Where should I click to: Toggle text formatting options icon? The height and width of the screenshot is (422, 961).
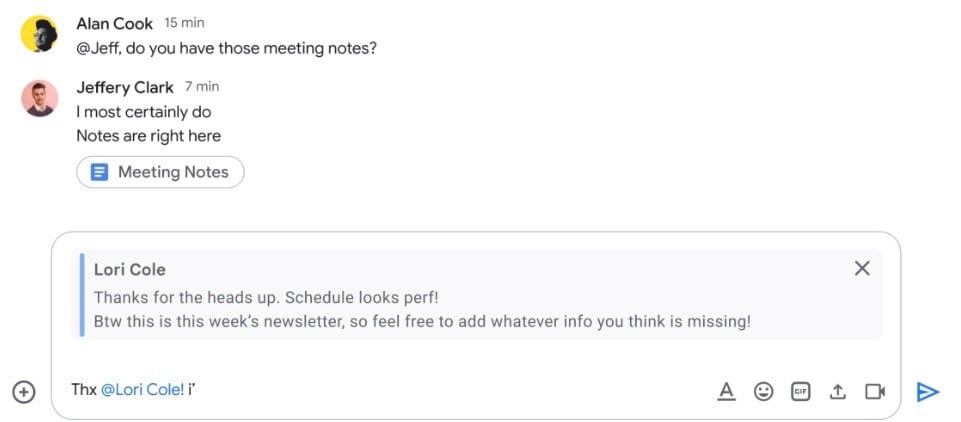[726, 391]
